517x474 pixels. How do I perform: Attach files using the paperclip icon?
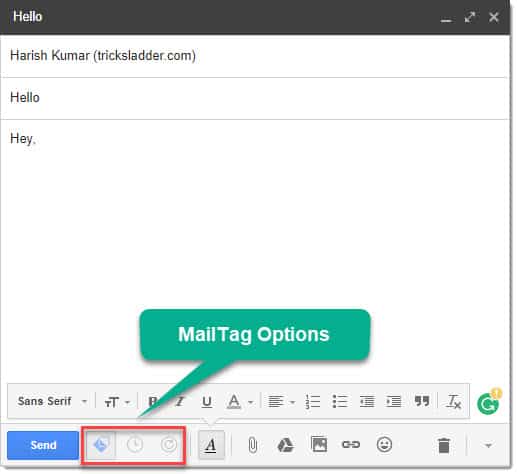[253, 445]
